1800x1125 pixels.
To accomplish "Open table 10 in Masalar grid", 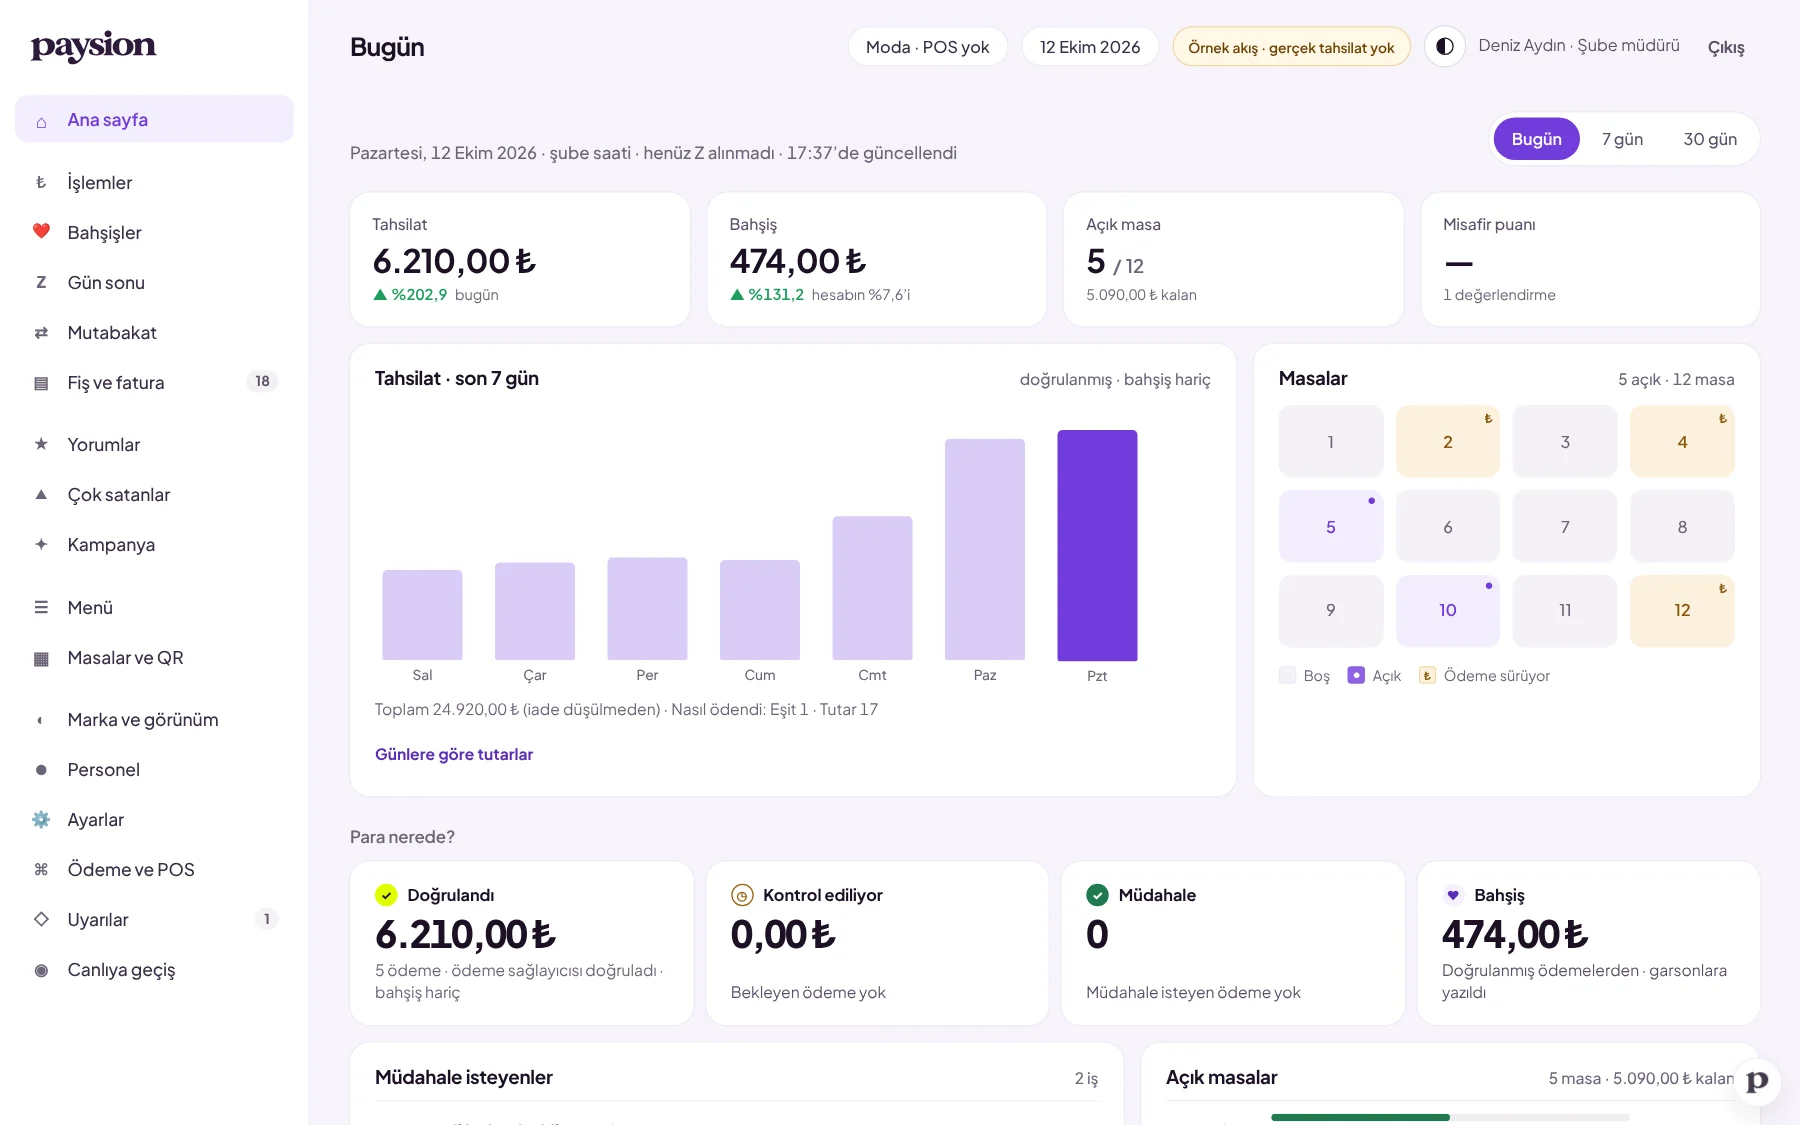I will [x=1448, y=610].
